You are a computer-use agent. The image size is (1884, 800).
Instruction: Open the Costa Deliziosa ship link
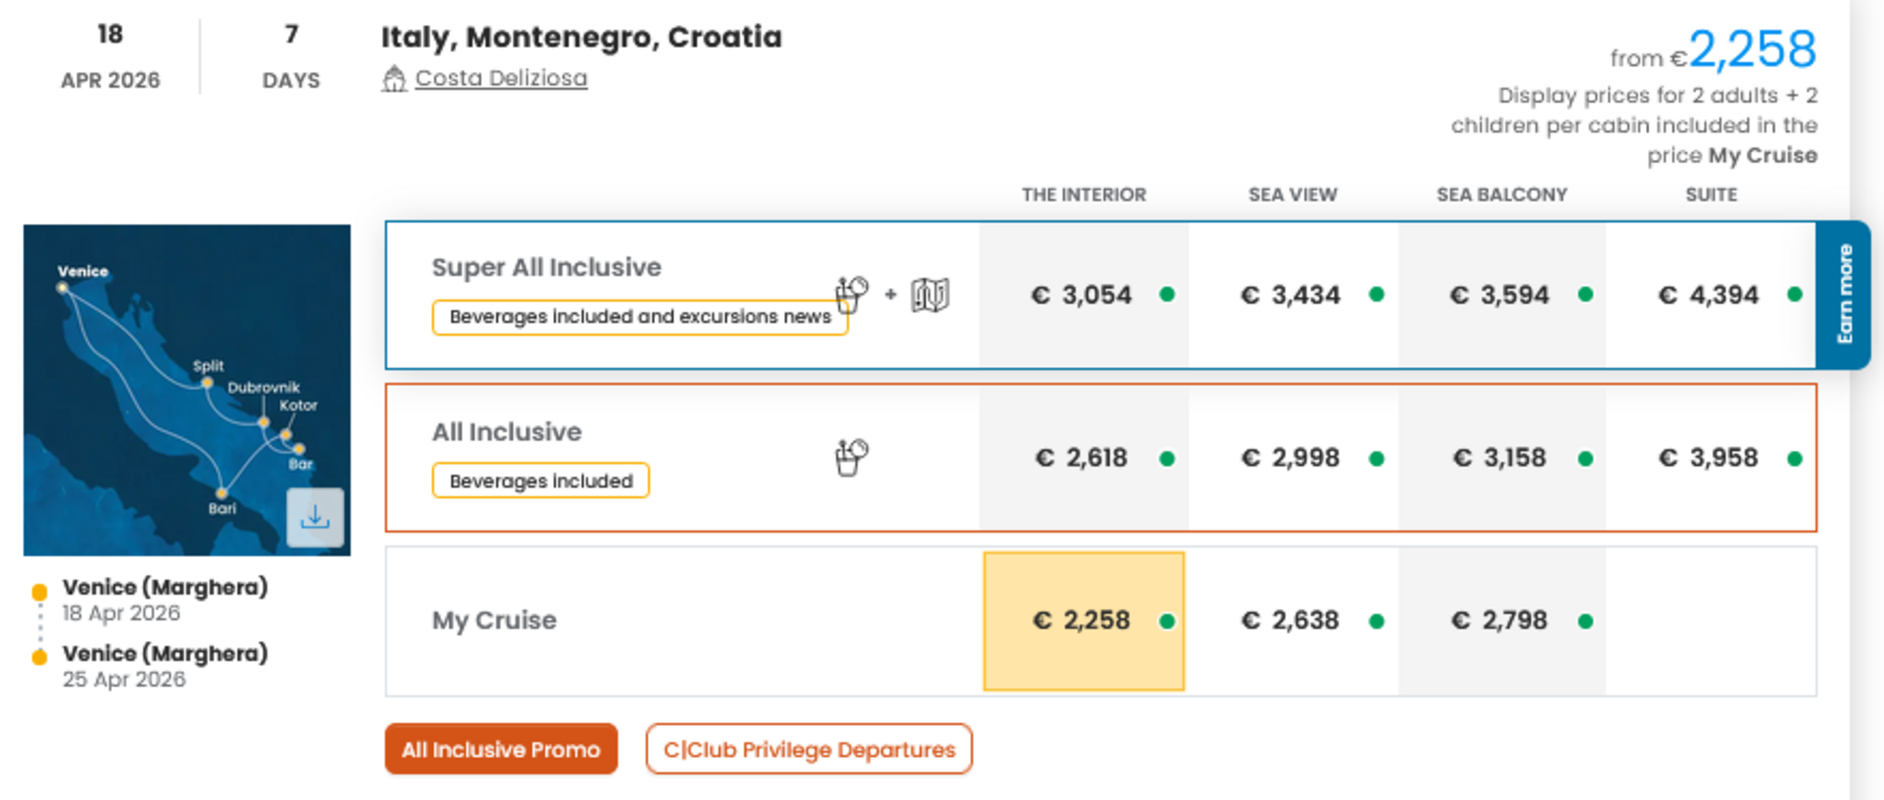pos(501,78)
